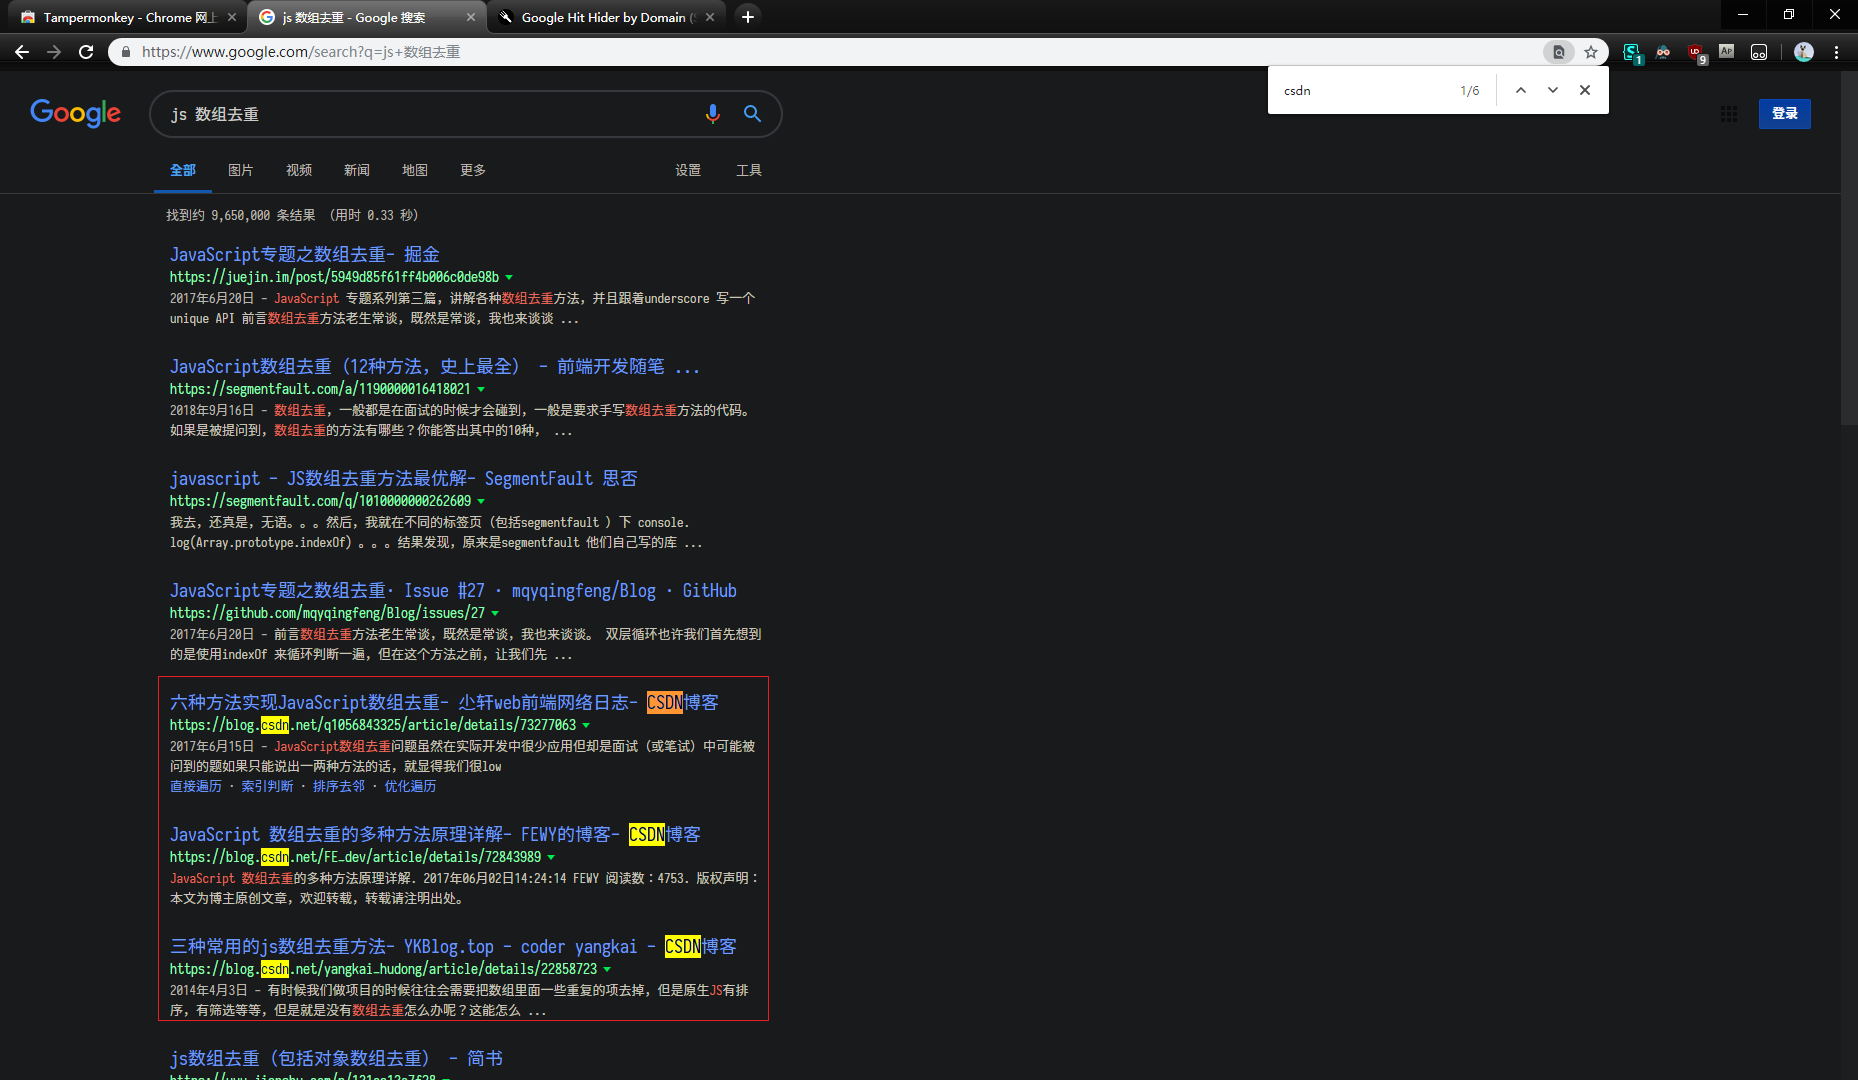Open the mqyqingfeng/Blog GitHub Issue #27 result
The image size is (1858, 1080).
pos(453,590)
